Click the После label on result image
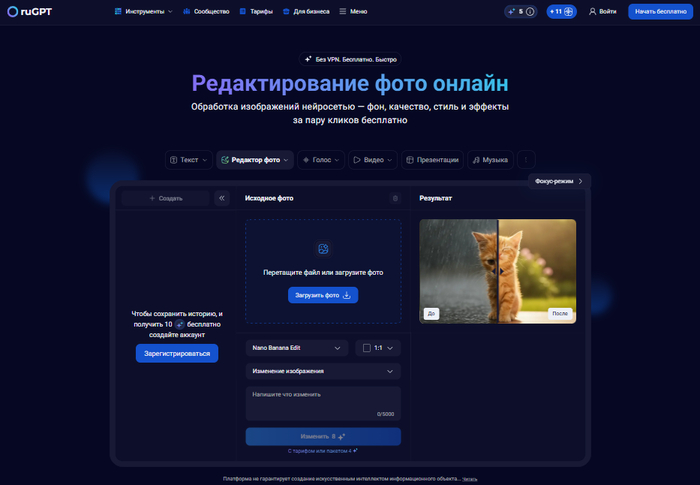The width and height of the screenshot is (700, 485). (560, 313)
